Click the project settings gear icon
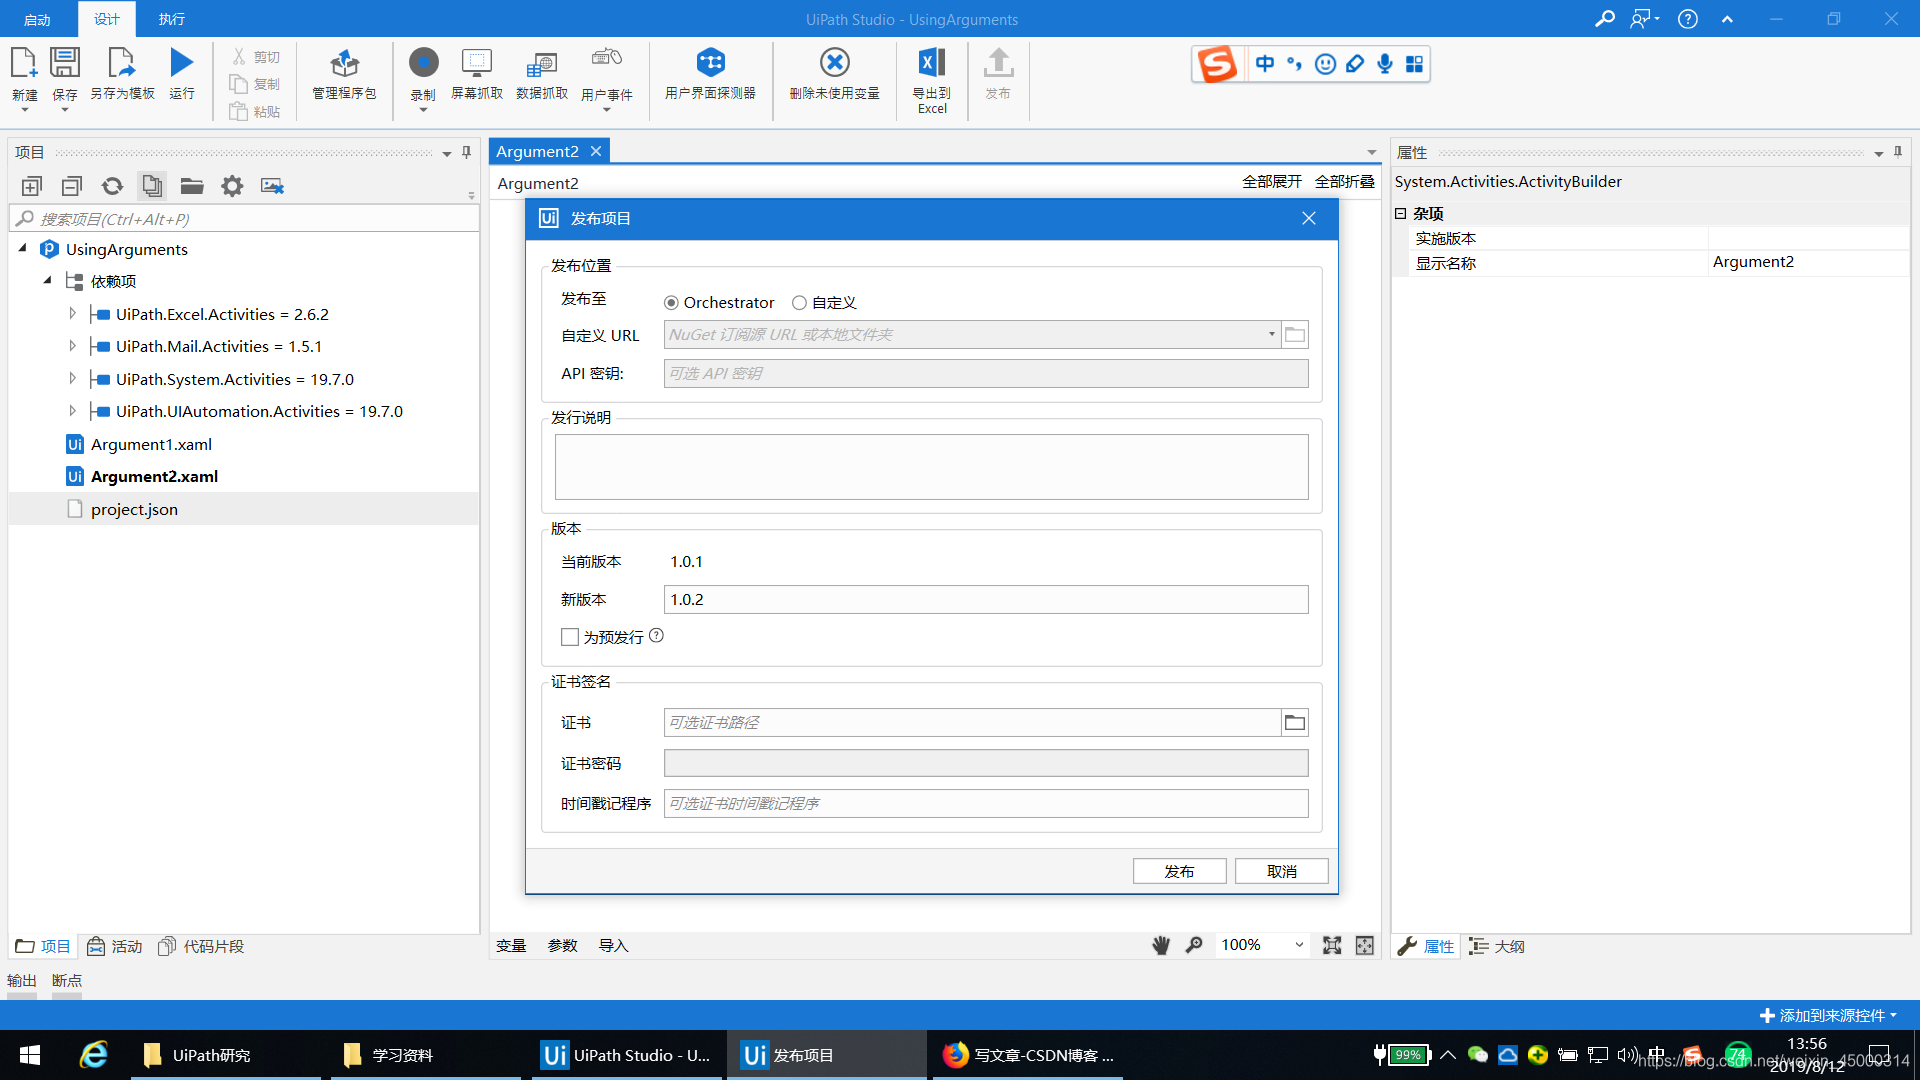 click(x=232, y=186)
